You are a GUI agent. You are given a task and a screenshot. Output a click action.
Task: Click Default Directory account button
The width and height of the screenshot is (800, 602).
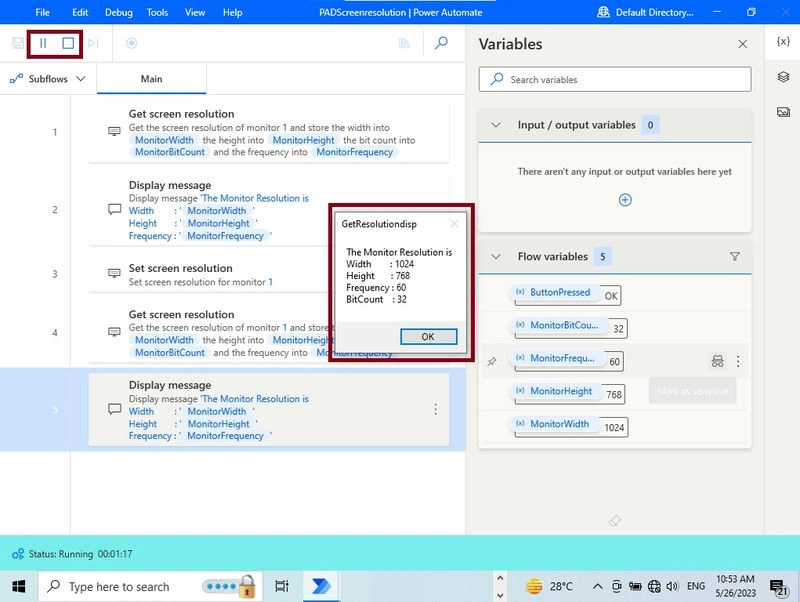coord(645,12)
